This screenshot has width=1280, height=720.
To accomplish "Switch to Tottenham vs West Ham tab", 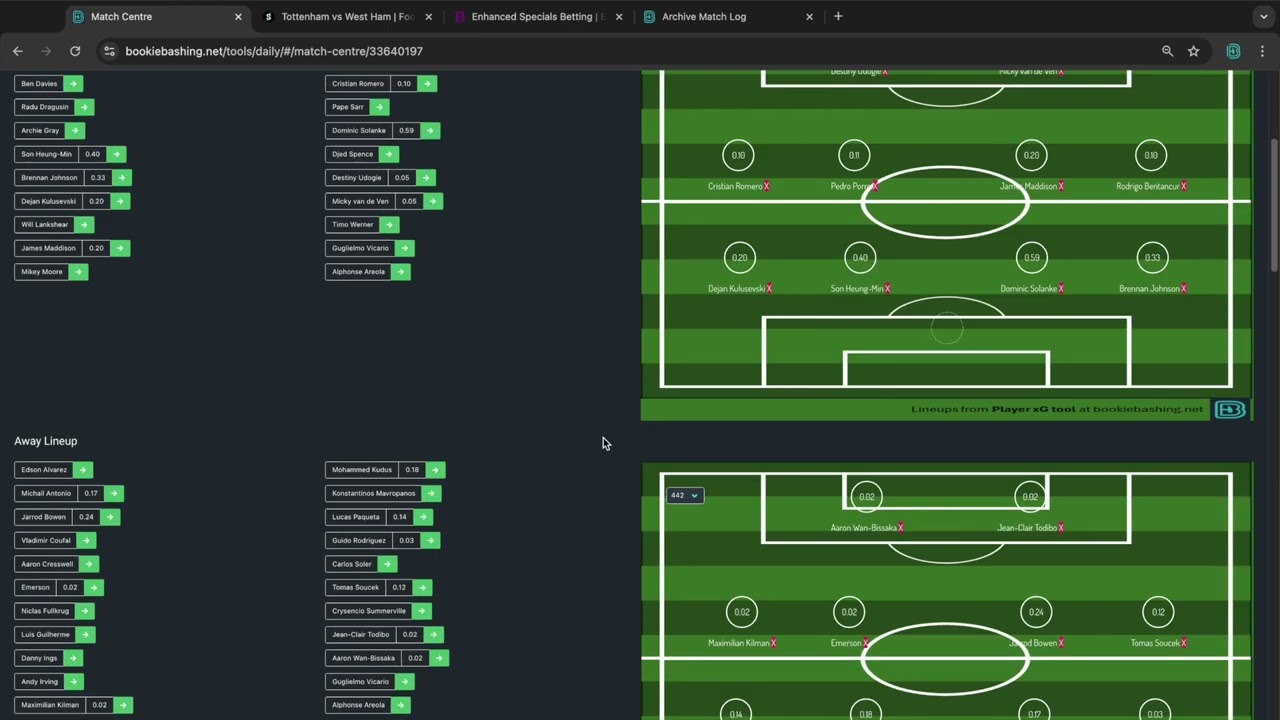I will 346,17.
